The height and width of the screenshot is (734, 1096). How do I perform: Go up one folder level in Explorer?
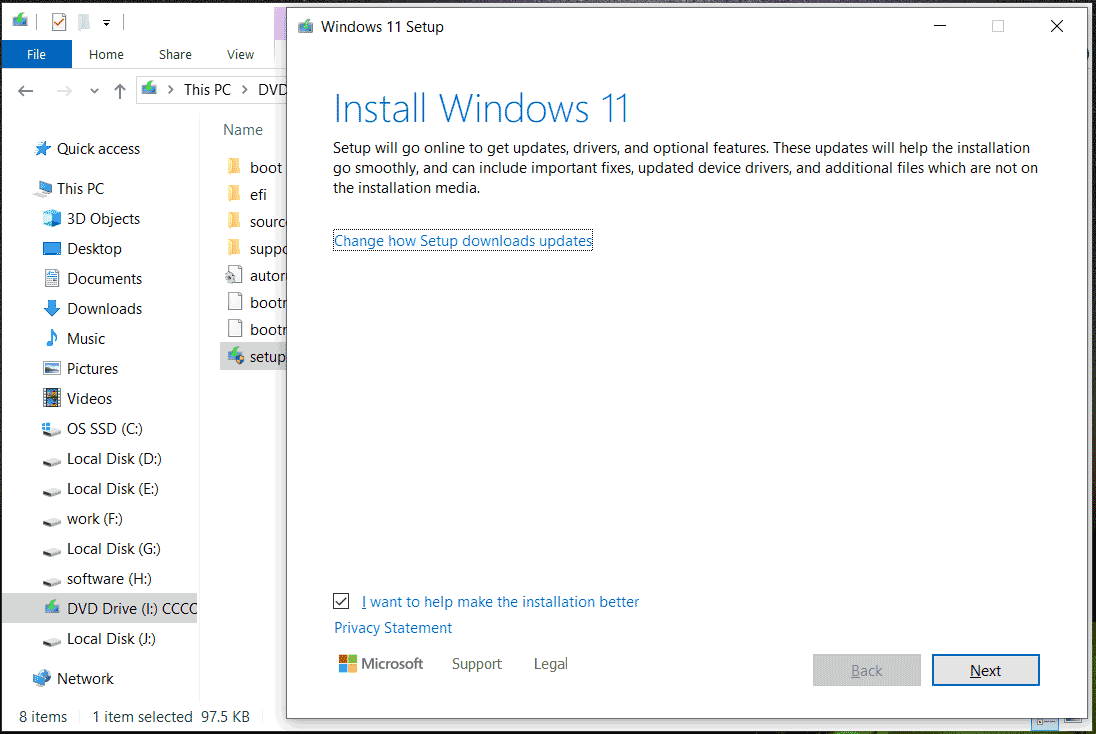tap(120, 90)
